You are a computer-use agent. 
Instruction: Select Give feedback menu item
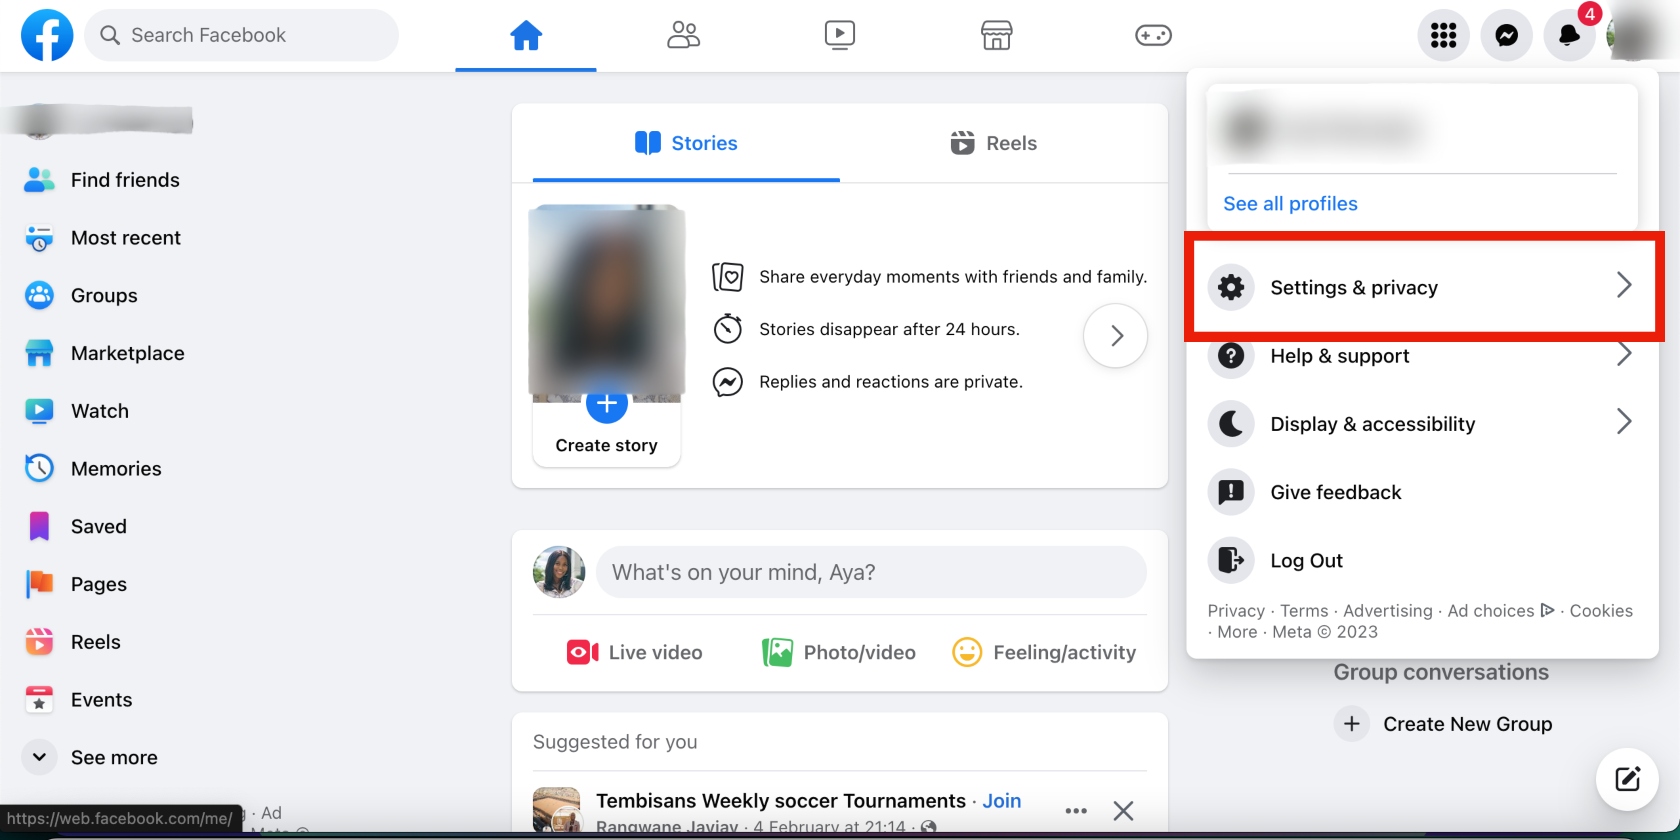pyautogui.click(x=1422, y=492)
